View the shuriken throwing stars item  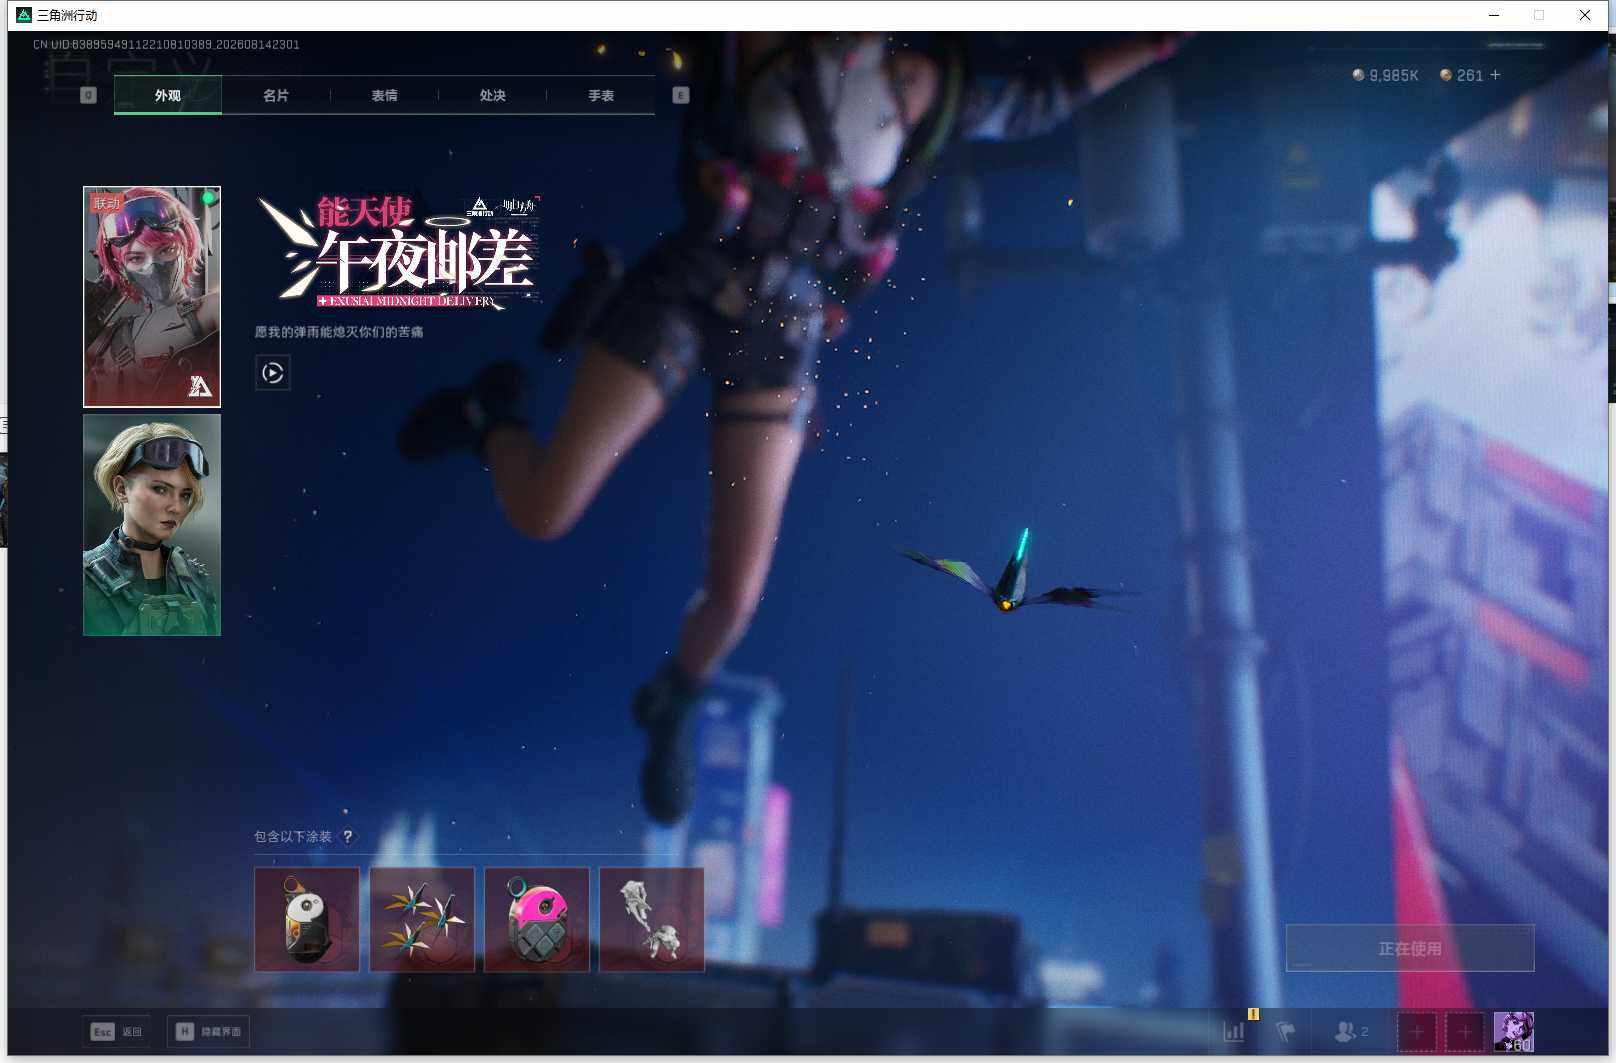tap(422, 920)
